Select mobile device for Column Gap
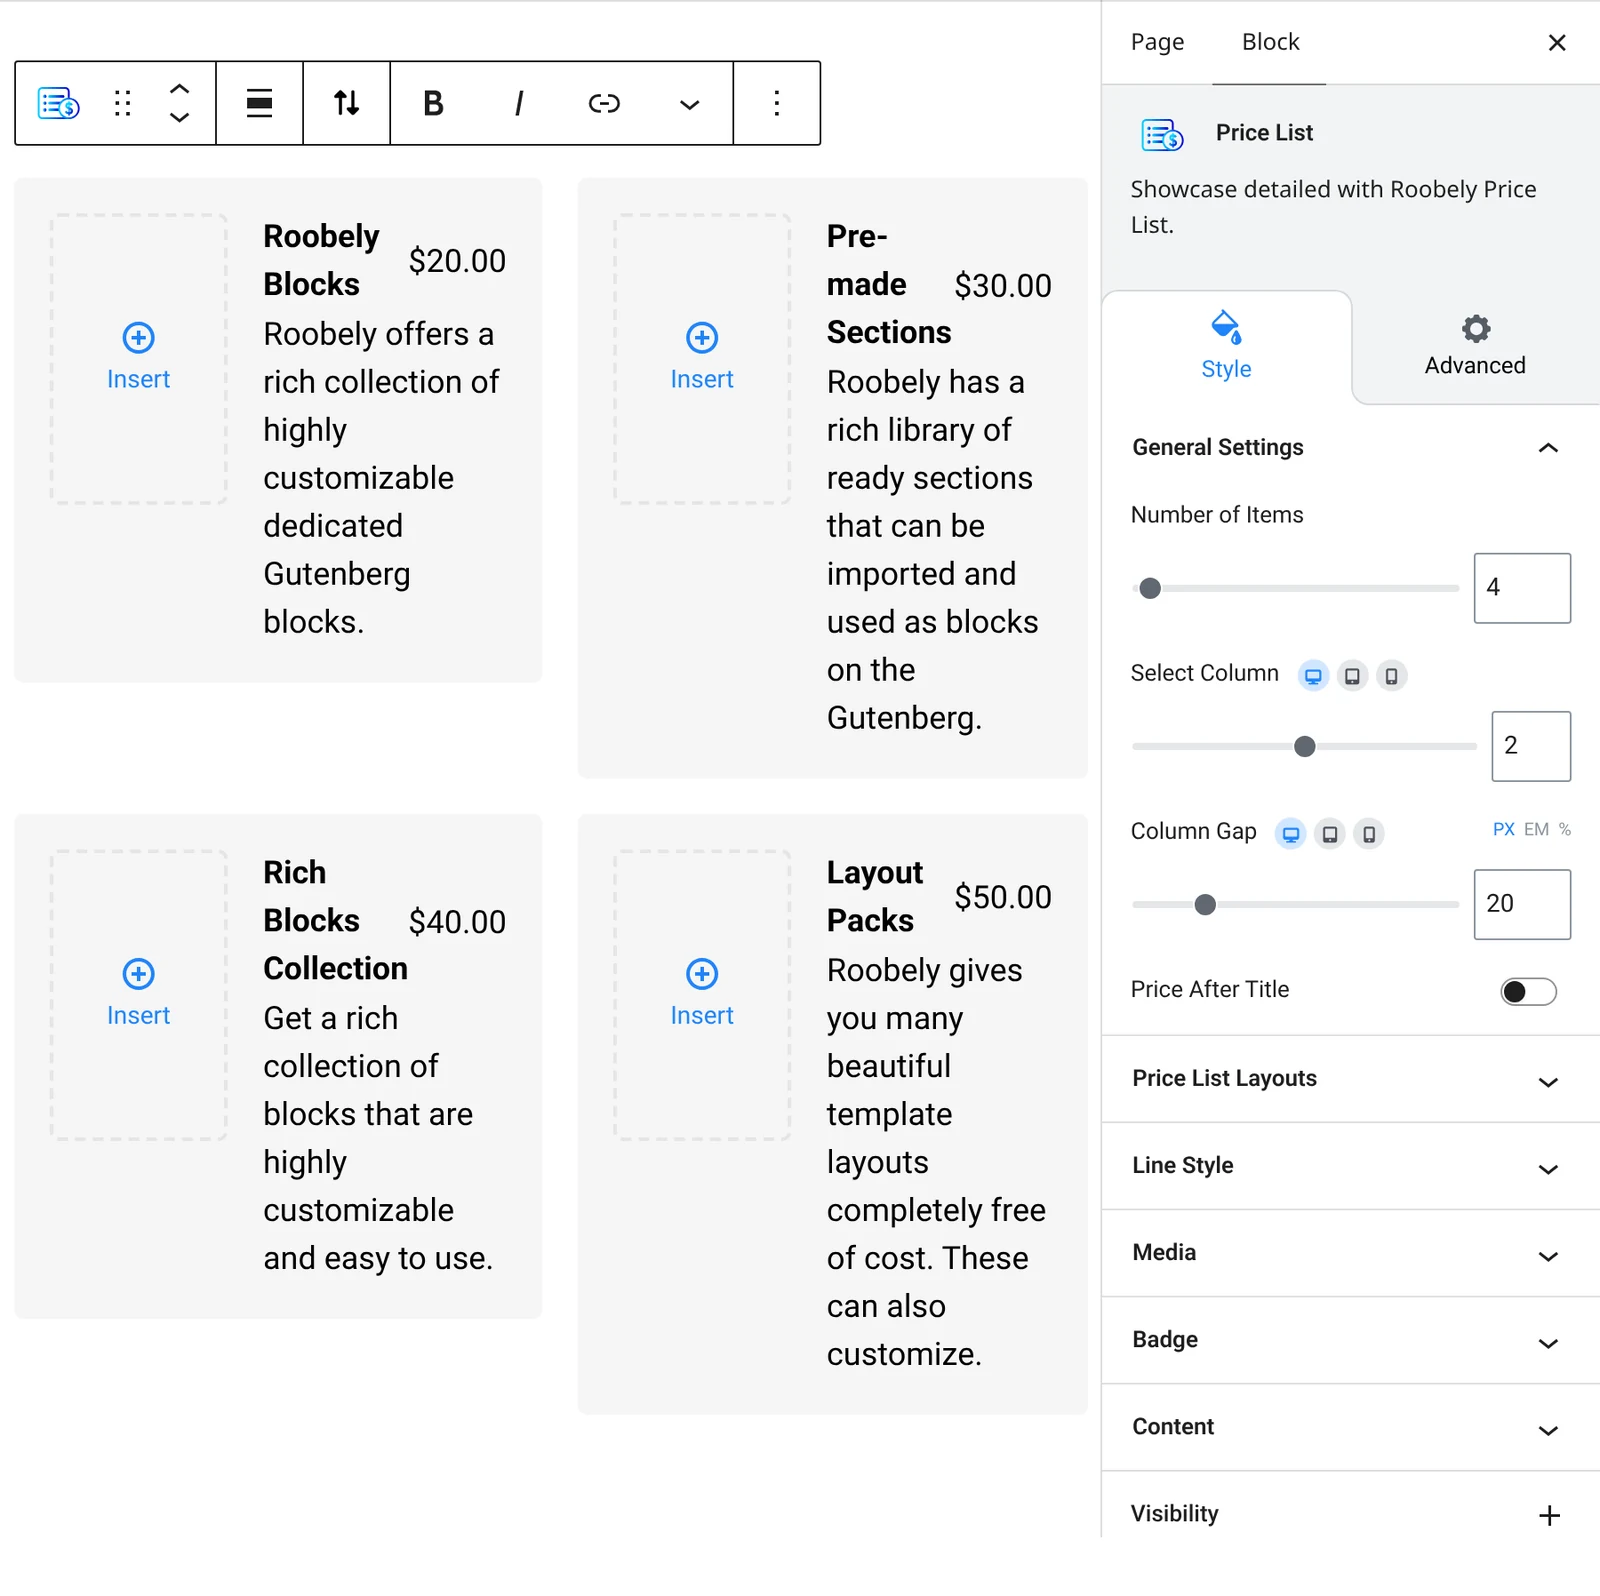1600x1596 pixels. (x=1369, y=834)
